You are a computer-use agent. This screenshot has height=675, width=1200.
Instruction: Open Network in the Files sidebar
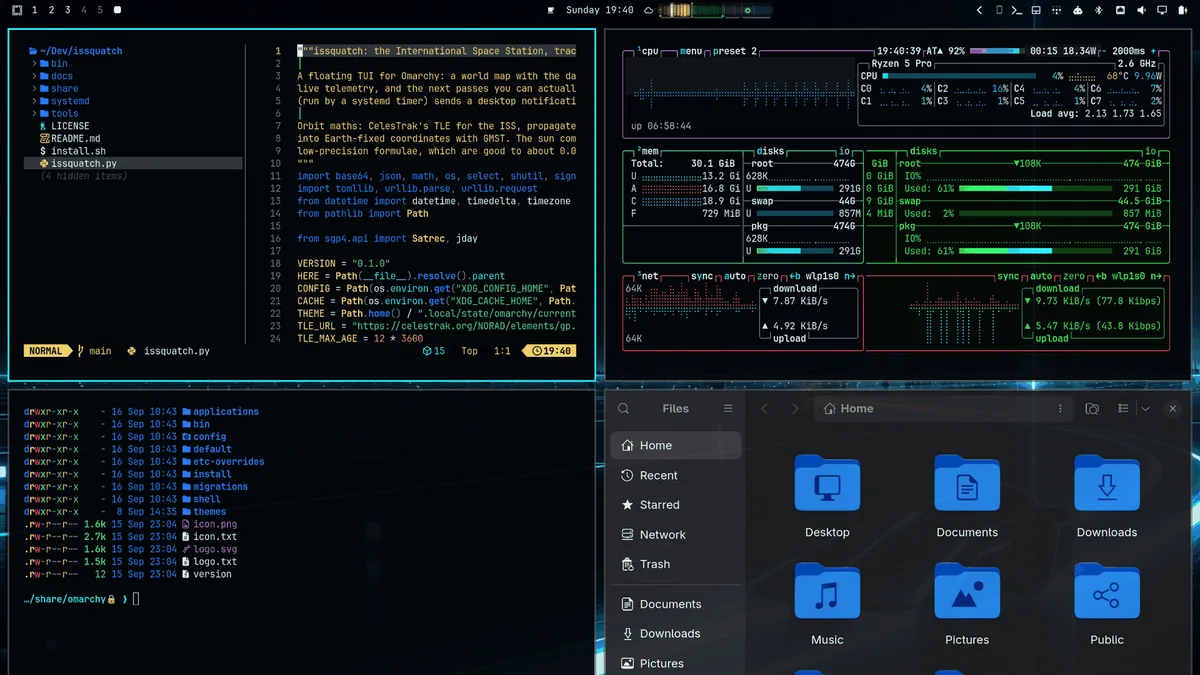[x=677, y=535]
